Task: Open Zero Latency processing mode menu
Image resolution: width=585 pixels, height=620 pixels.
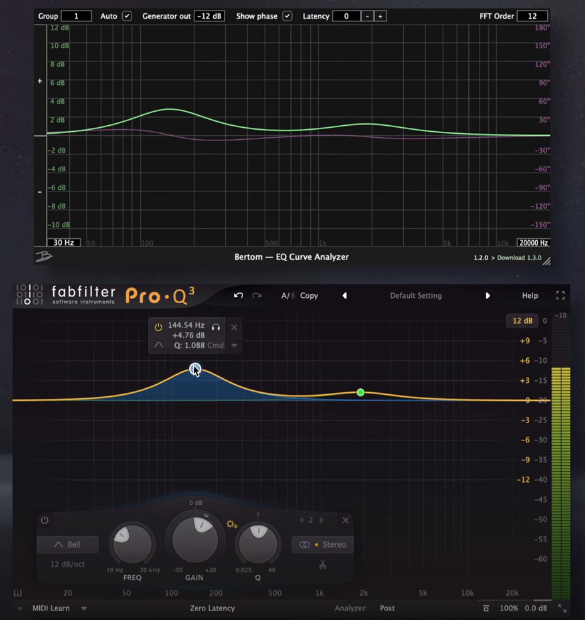Action: click(x=212, y=608)
